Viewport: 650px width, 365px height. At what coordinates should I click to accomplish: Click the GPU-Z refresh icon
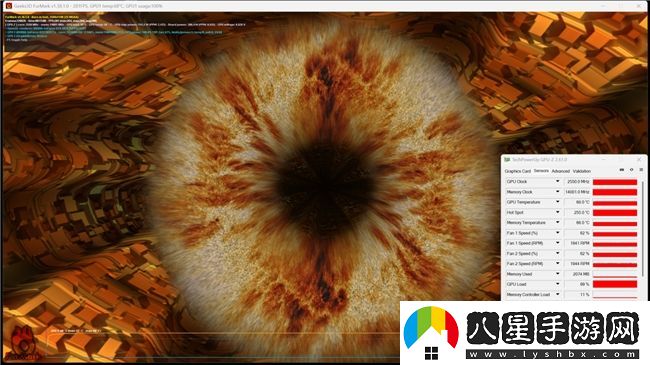pos(631,170)
